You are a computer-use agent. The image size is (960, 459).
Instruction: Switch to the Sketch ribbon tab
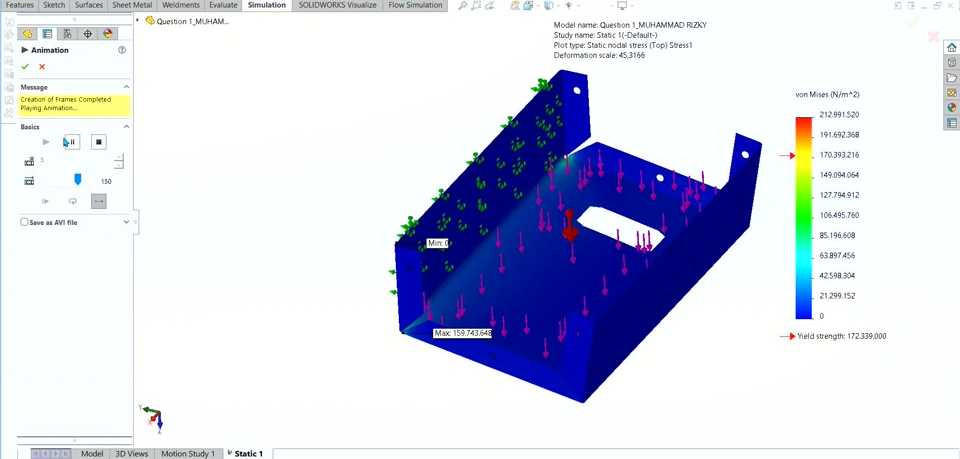pos(54,5)
